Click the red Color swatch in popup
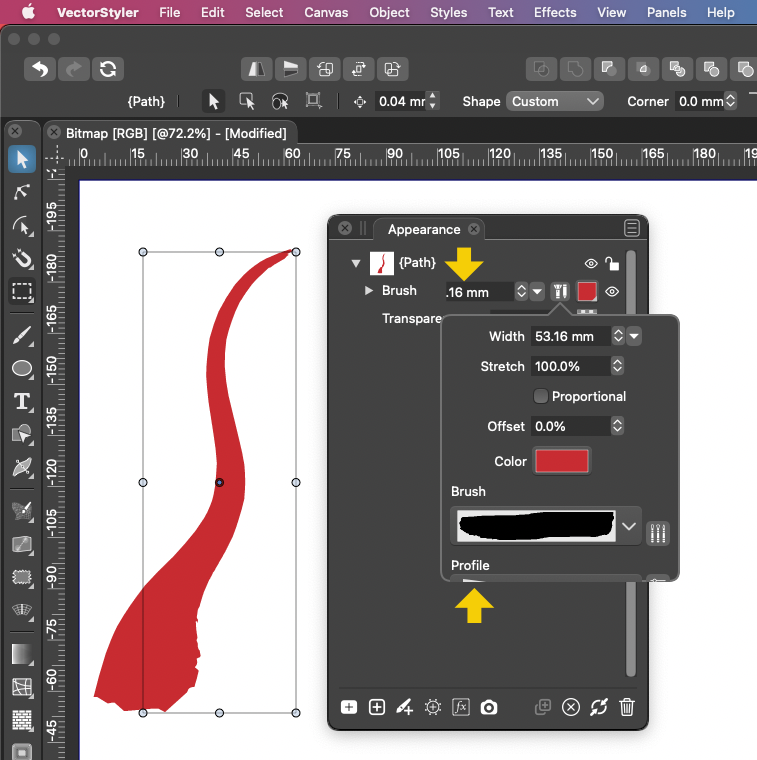Image resolution: width=757 pixels, height=760 pixels. [x=562, y=461]
